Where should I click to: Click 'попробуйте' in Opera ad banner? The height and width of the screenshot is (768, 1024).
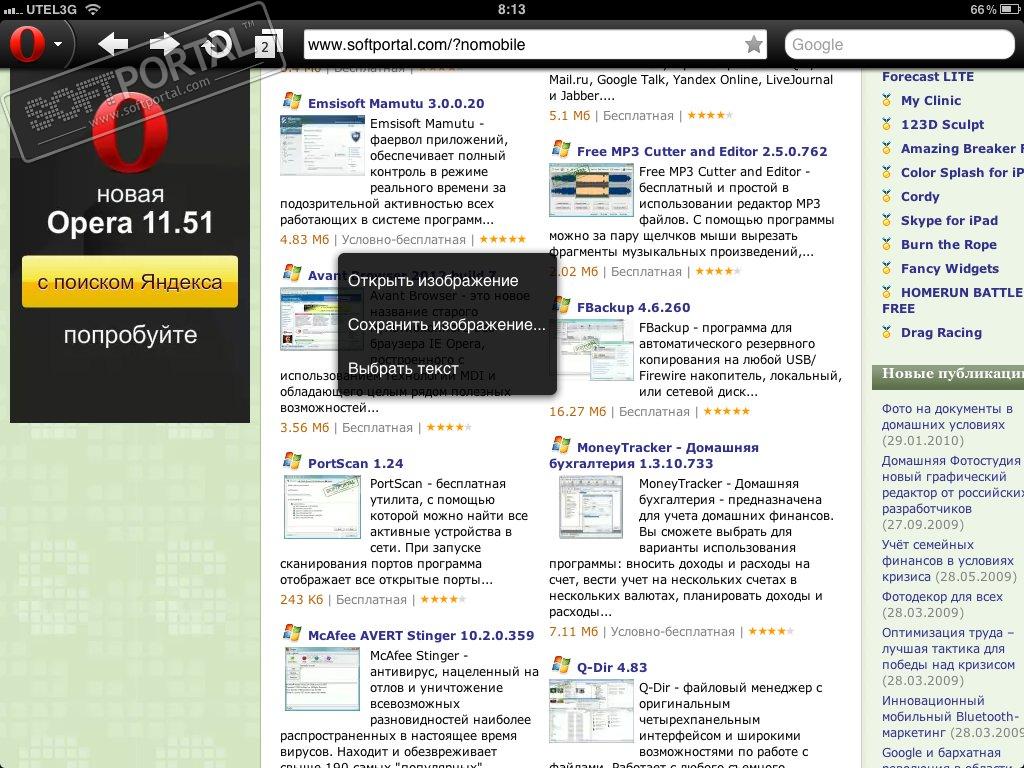130,335
